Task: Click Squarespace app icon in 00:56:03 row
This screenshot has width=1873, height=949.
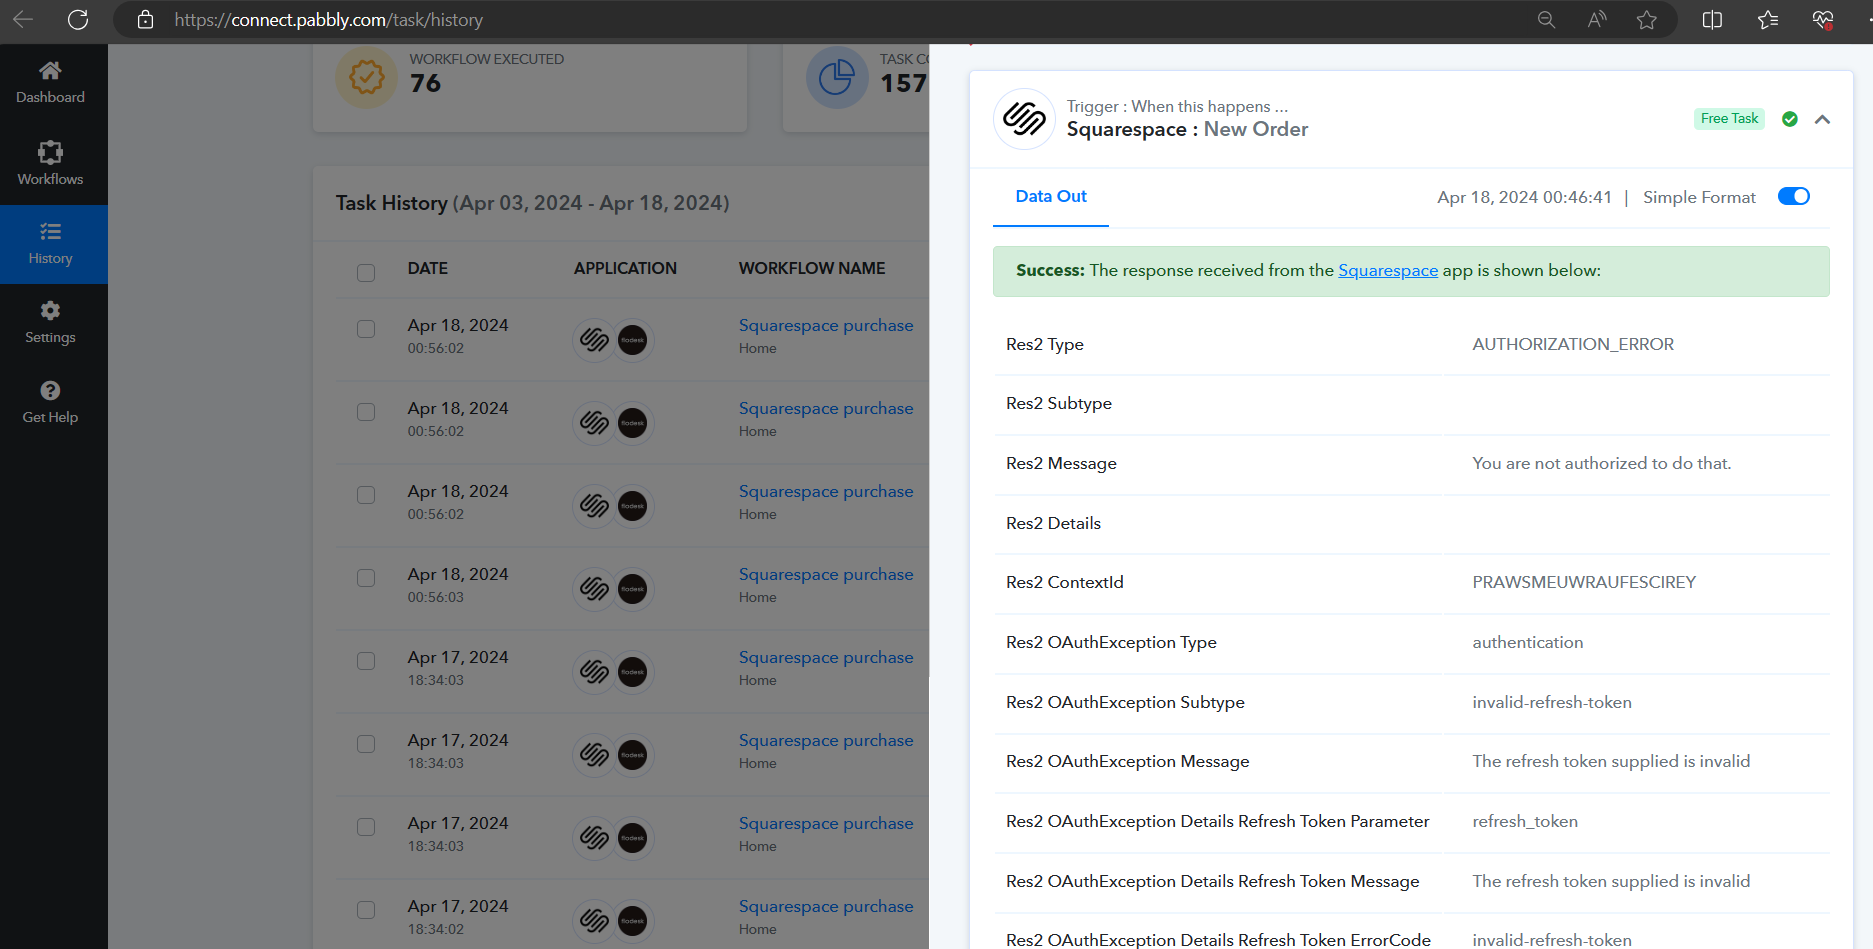Action: click(594, 589)
